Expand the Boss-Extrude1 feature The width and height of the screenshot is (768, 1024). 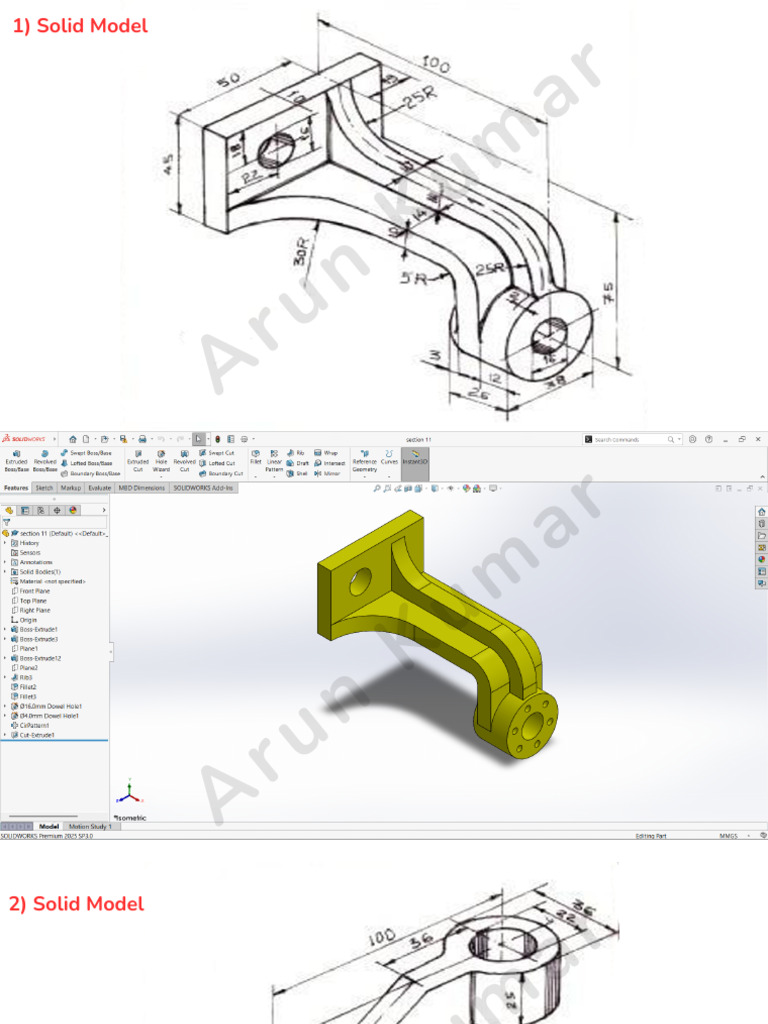tap(5, 630)
